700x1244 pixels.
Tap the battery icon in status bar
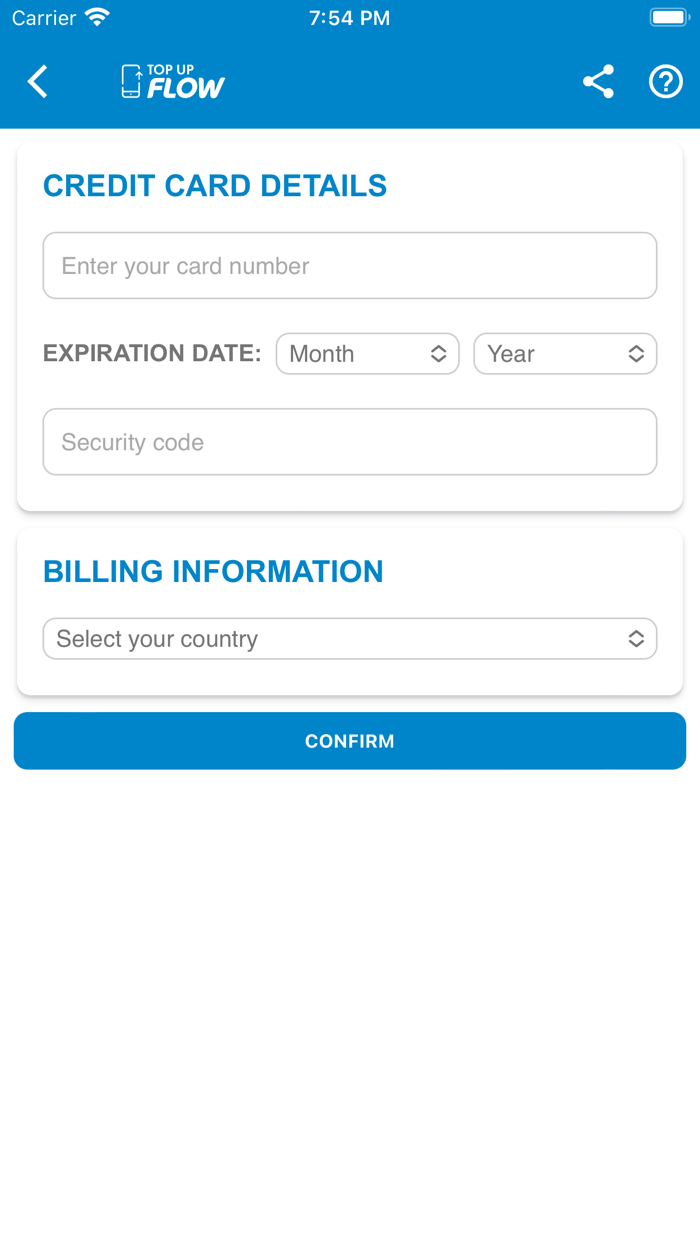pyautogui.click(x=668, y=18)
